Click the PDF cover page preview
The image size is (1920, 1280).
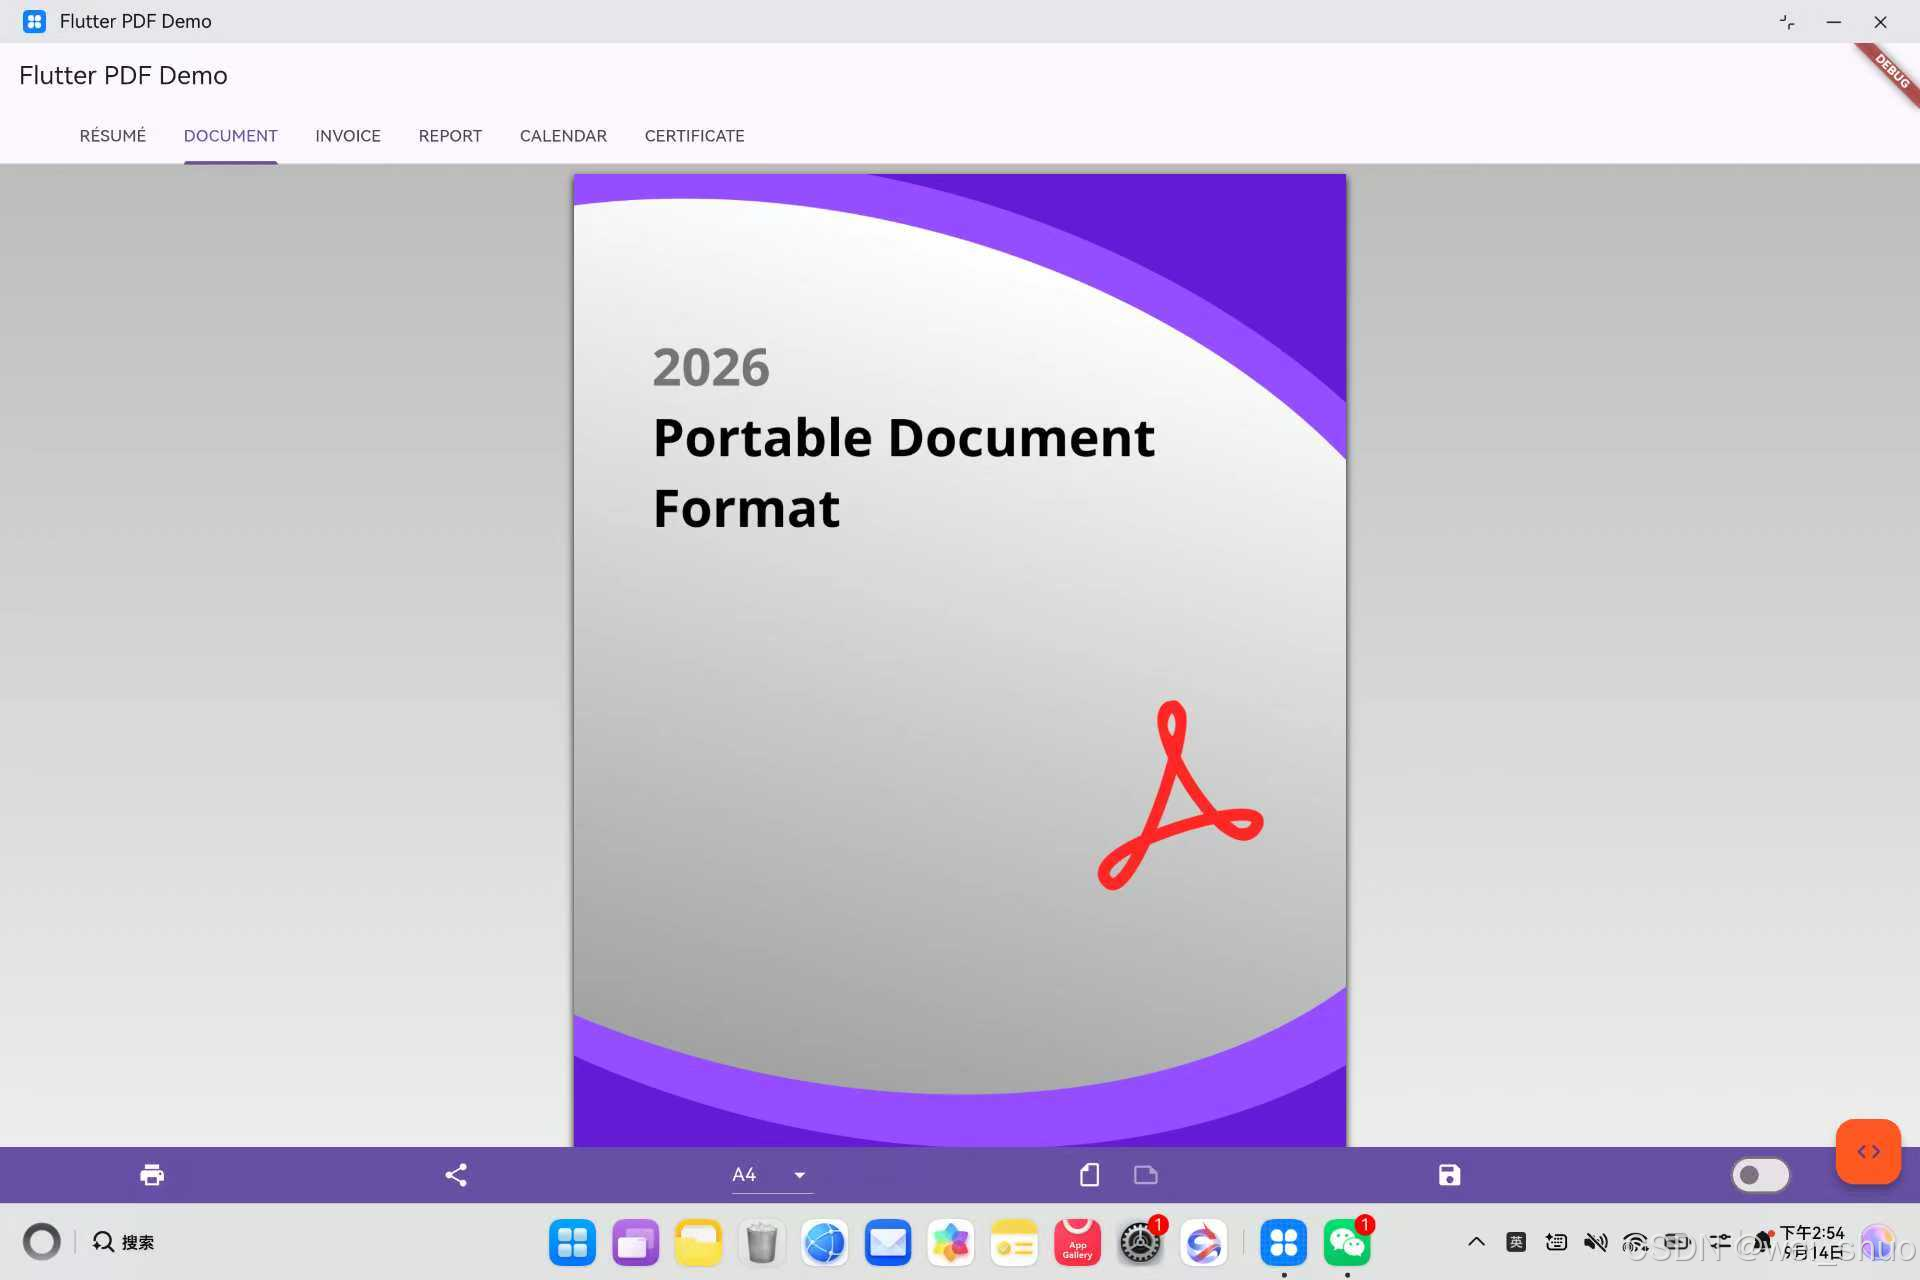(x=960, y=660)
